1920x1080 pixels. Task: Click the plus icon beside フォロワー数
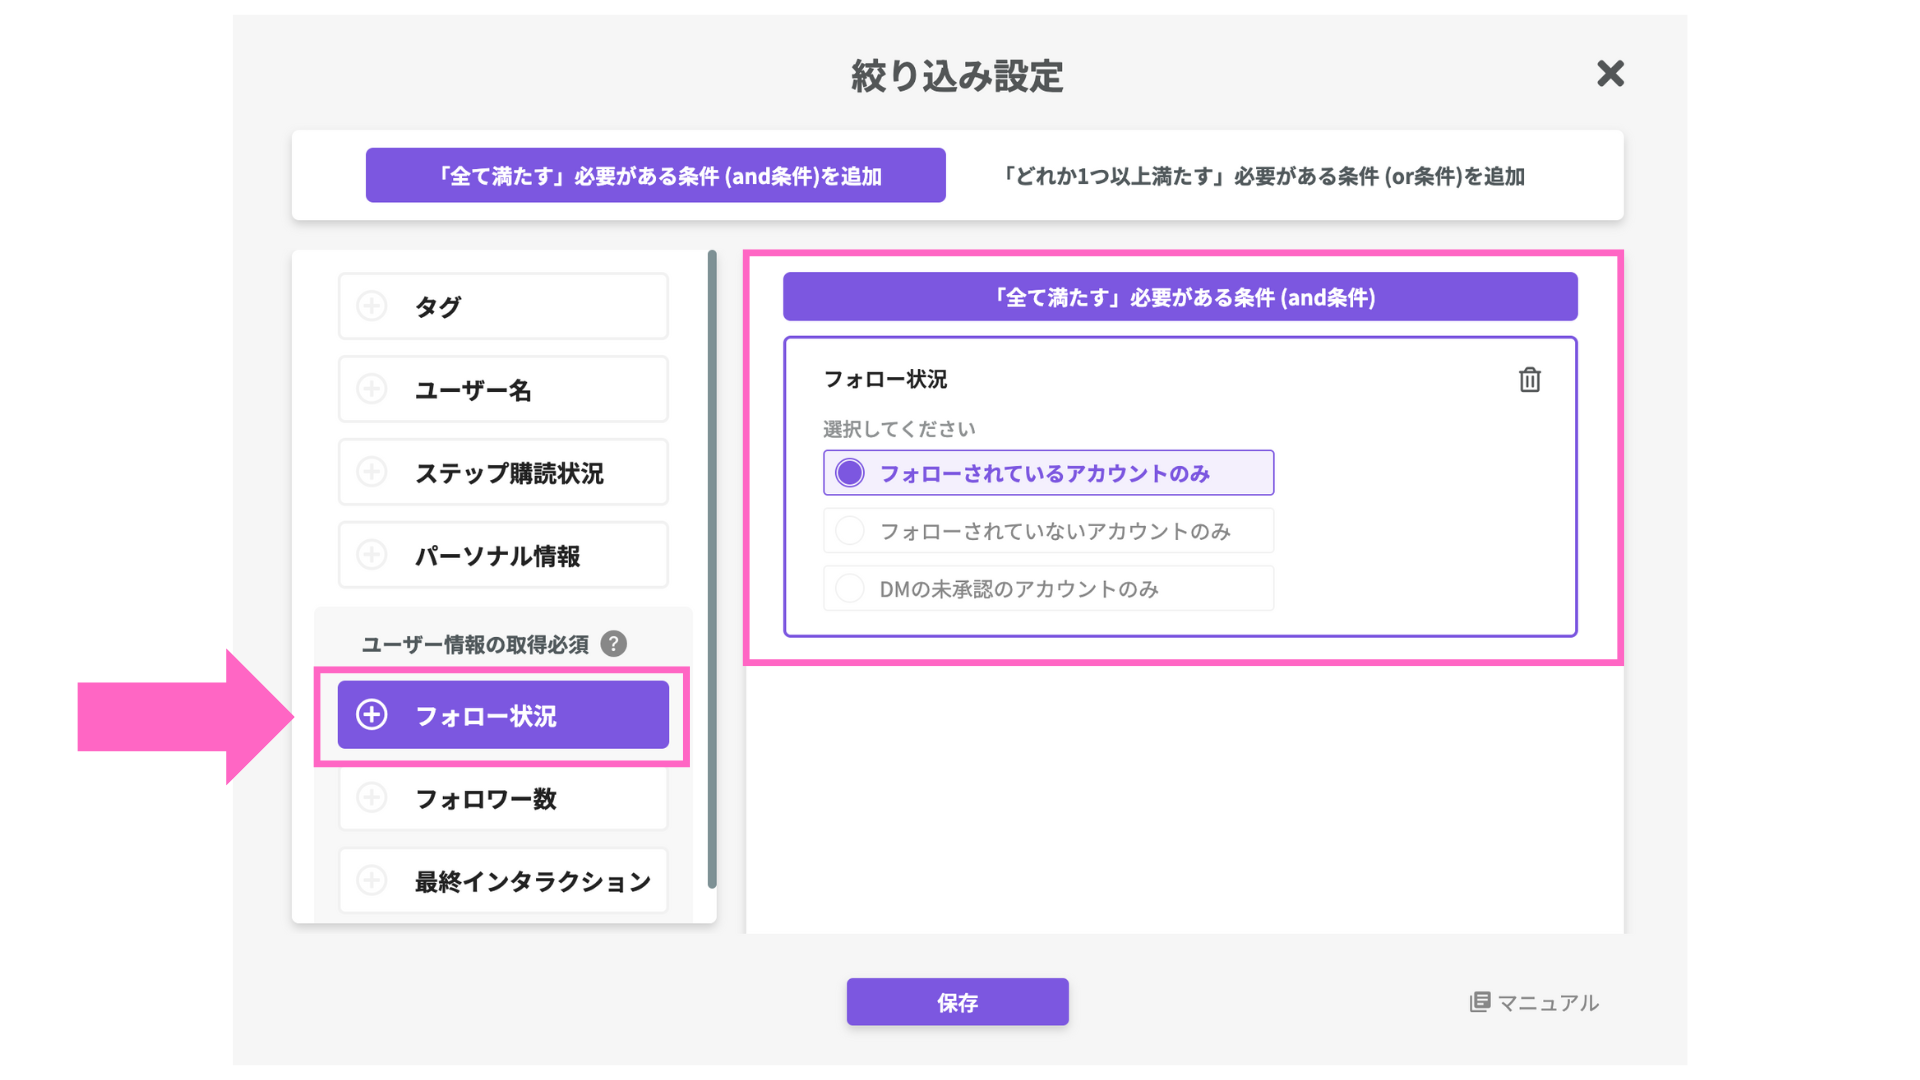point(372,798)
